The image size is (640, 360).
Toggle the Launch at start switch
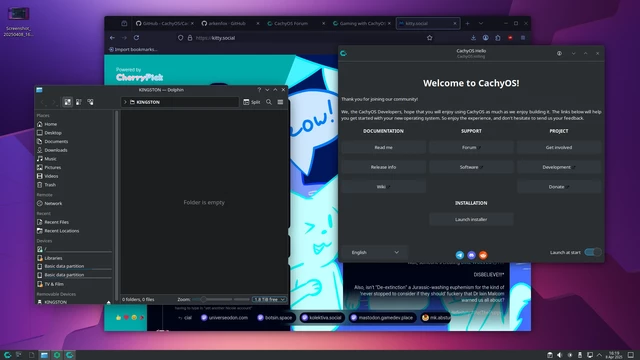point(593,252)
